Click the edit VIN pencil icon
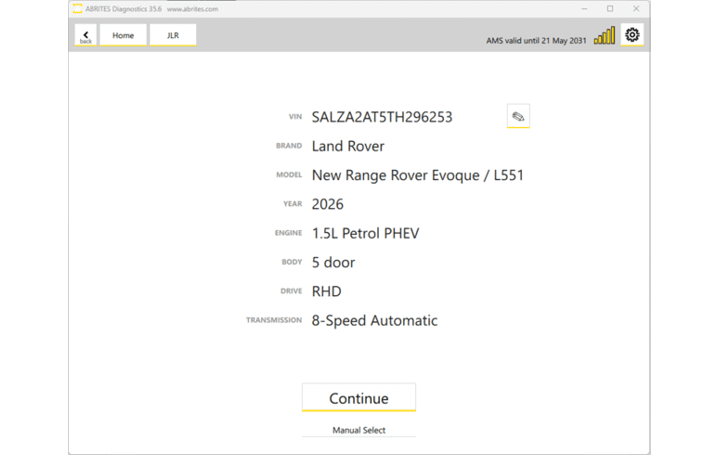Viewport: 719px width, 455px height. pyautogui.click(x=518, y=116)
